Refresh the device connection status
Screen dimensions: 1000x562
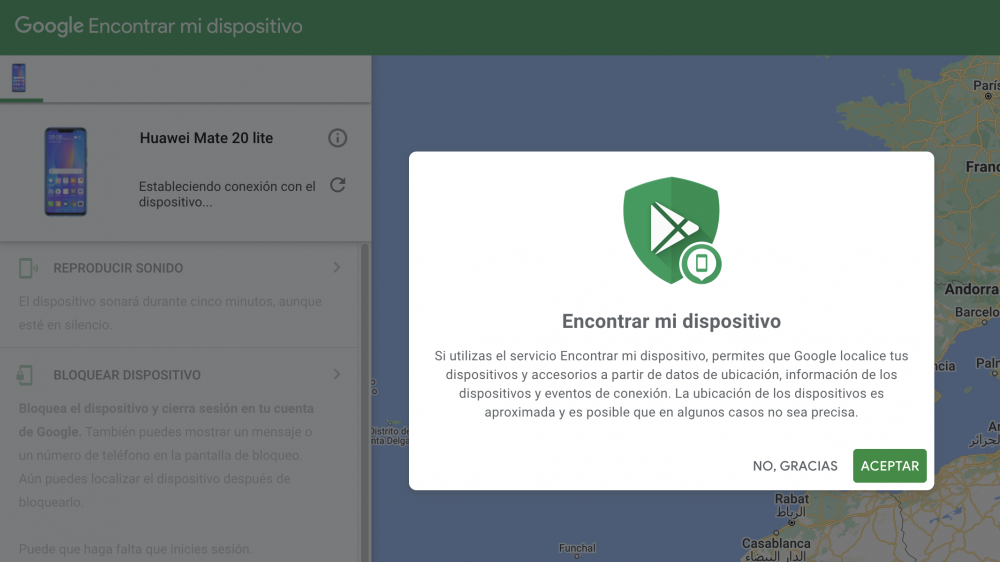[x=337, y=185]
